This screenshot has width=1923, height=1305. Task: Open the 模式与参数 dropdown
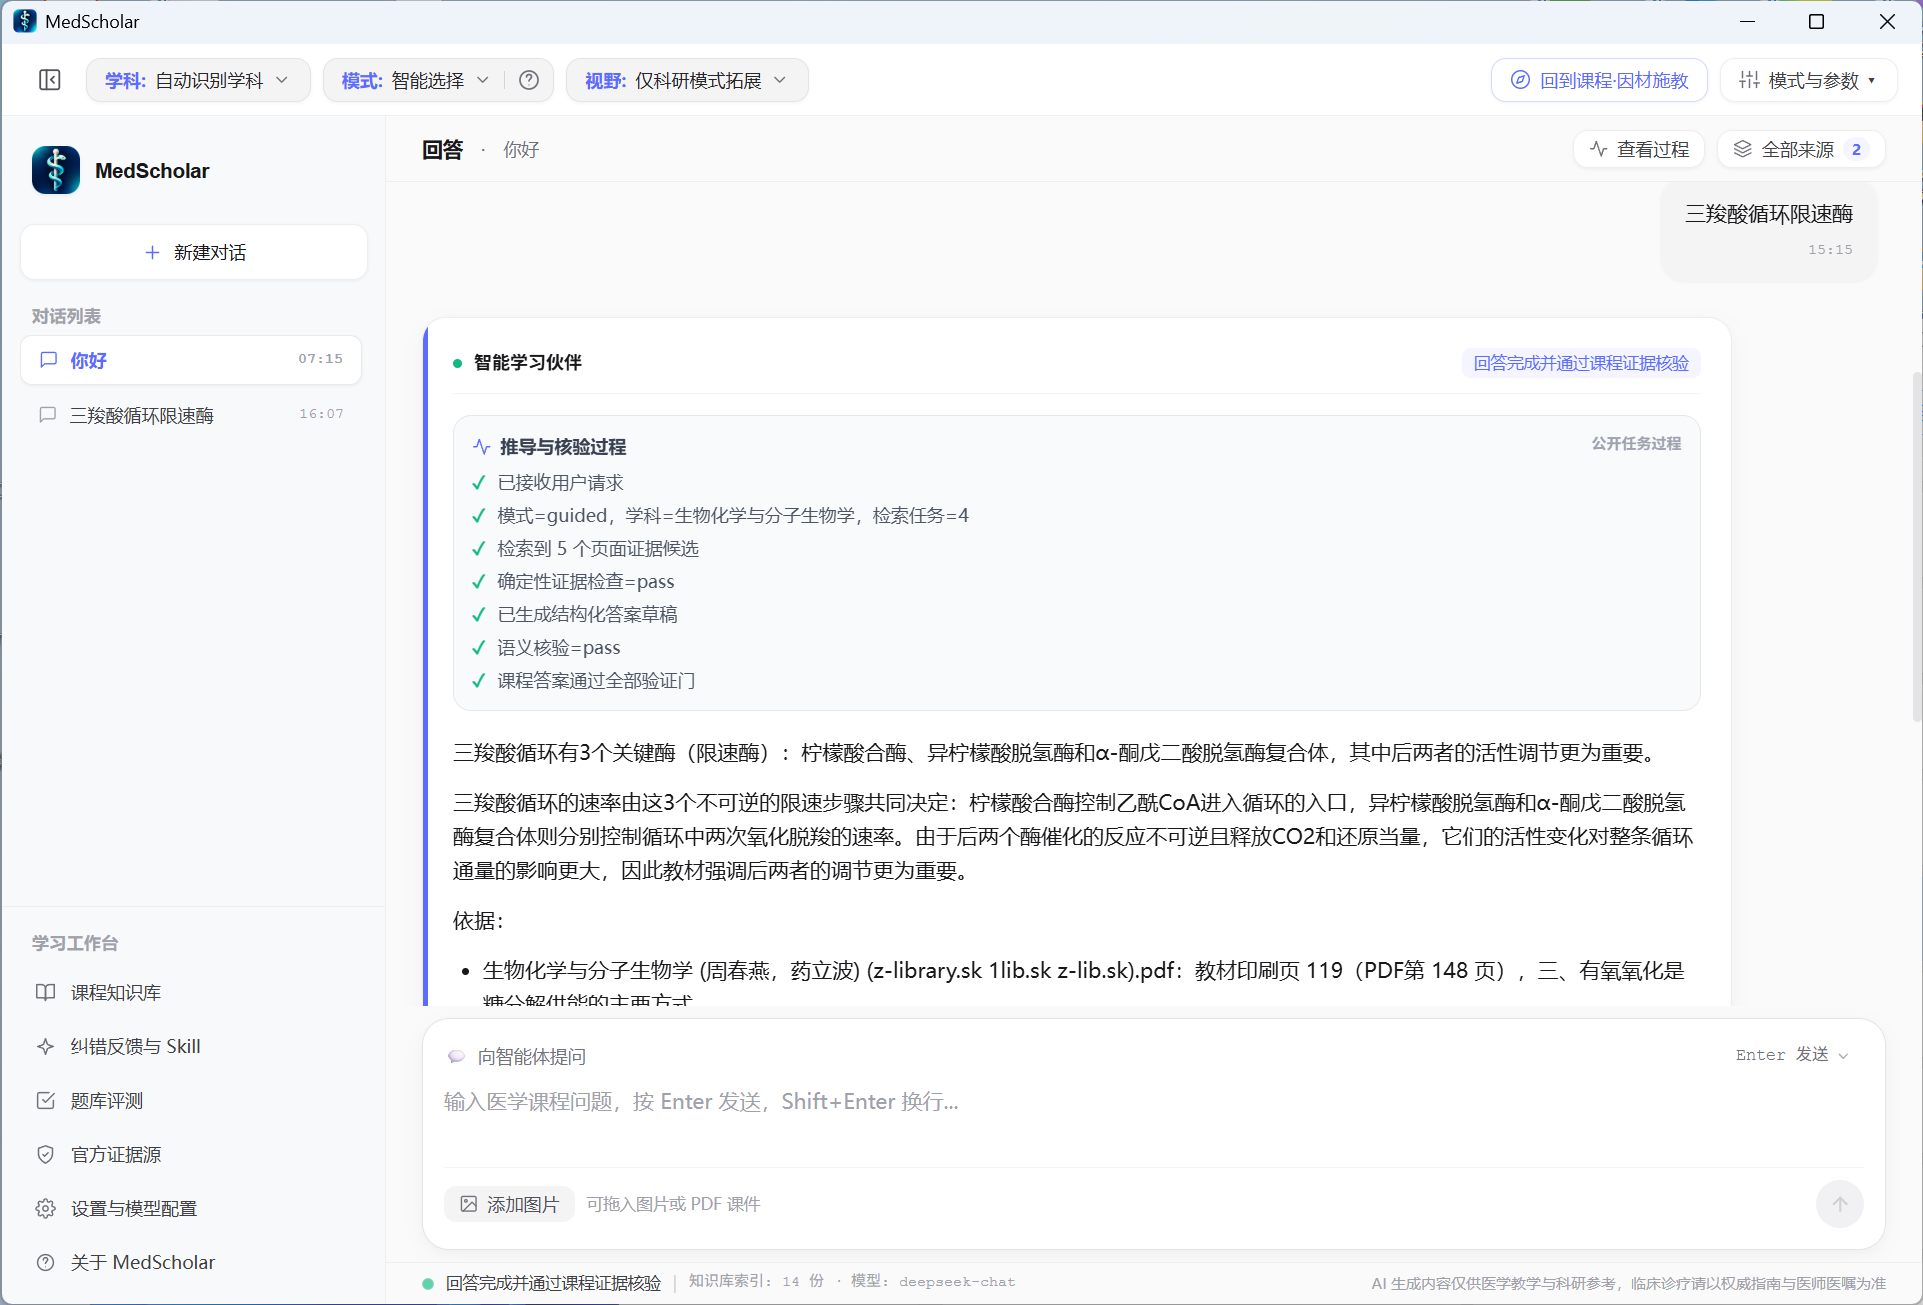1808,80
